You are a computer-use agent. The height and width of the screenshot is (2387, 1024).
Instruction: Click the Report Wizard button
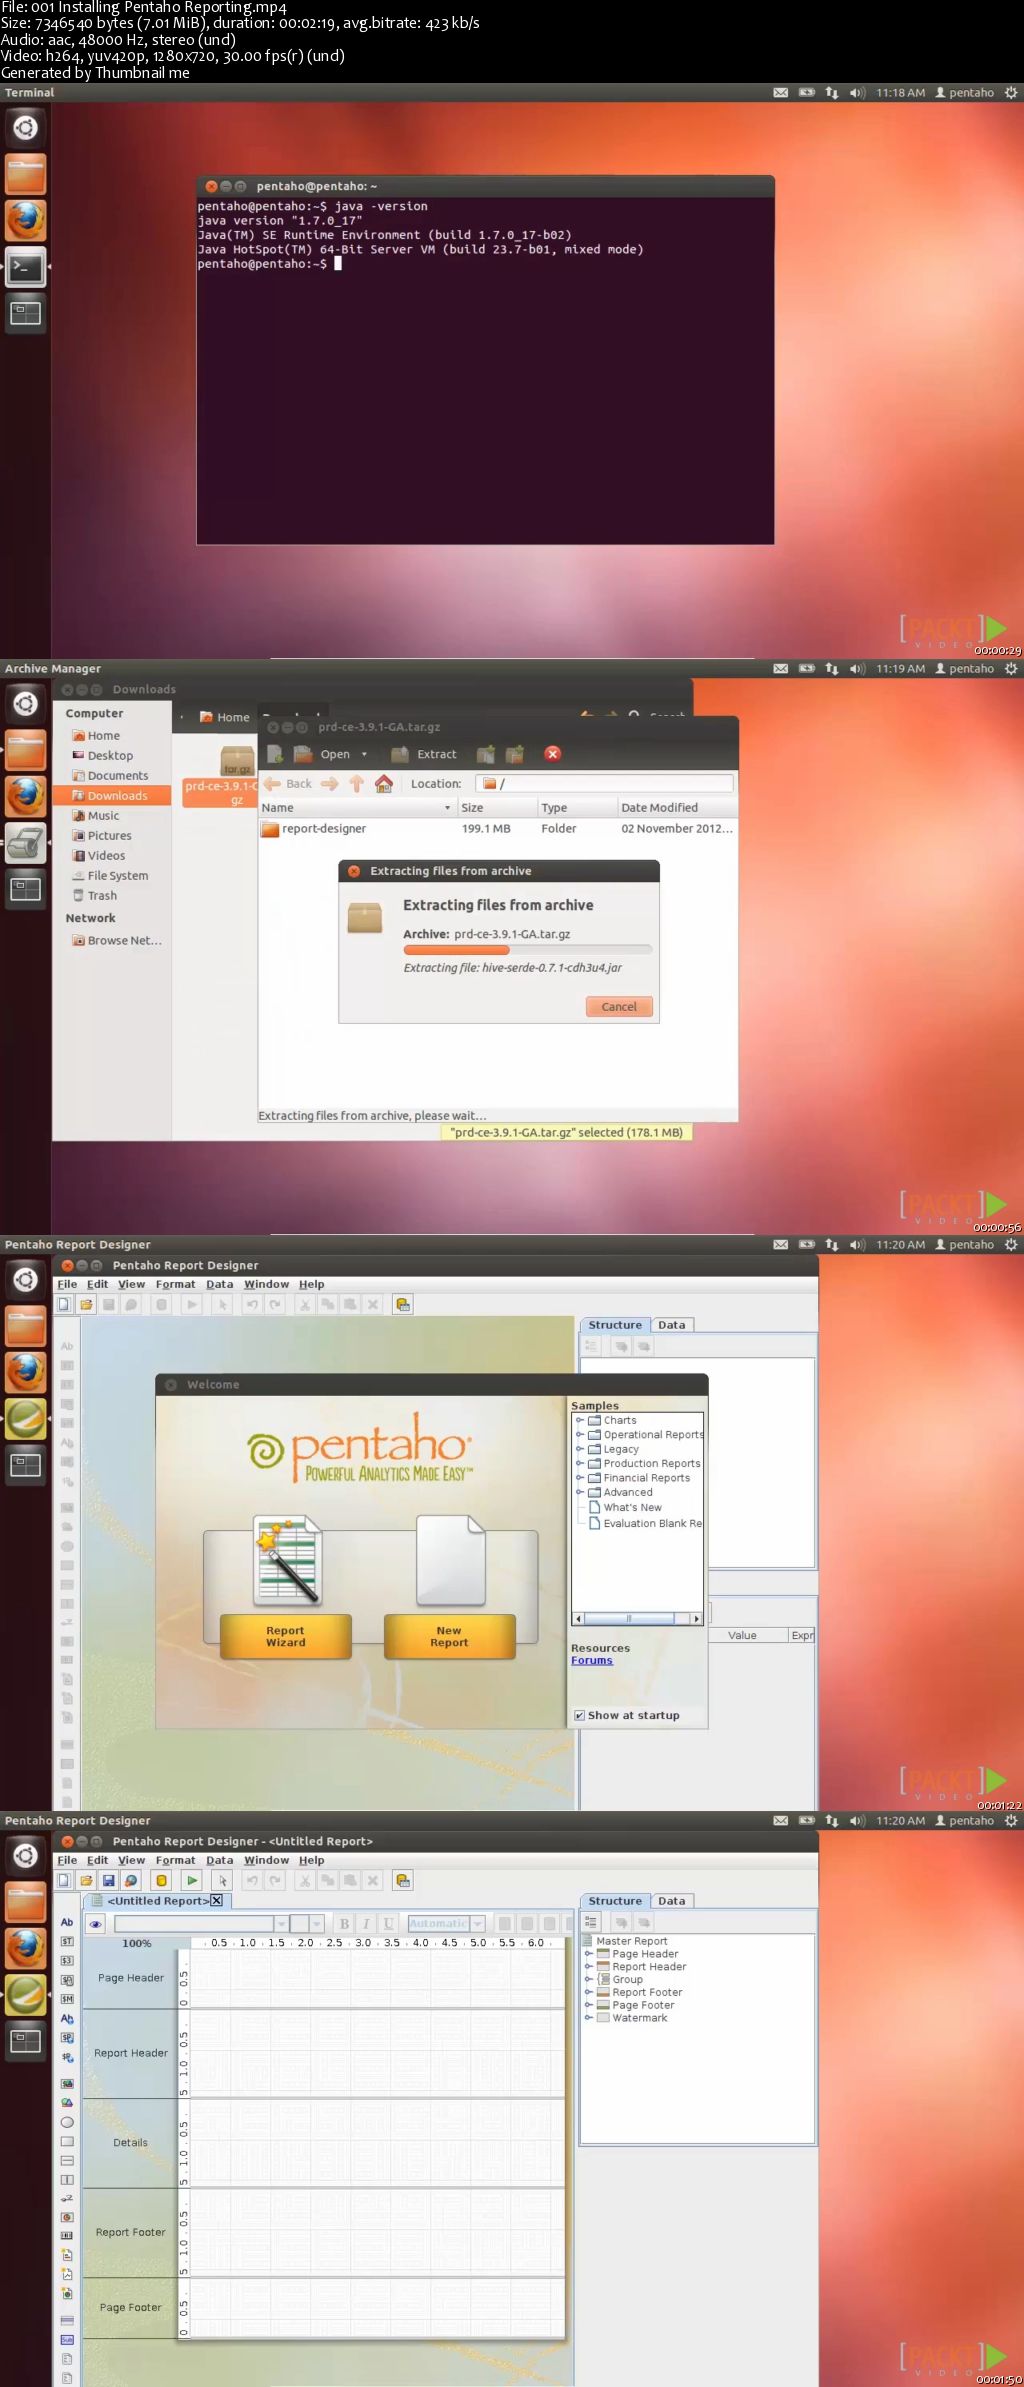coord(286,1636)
